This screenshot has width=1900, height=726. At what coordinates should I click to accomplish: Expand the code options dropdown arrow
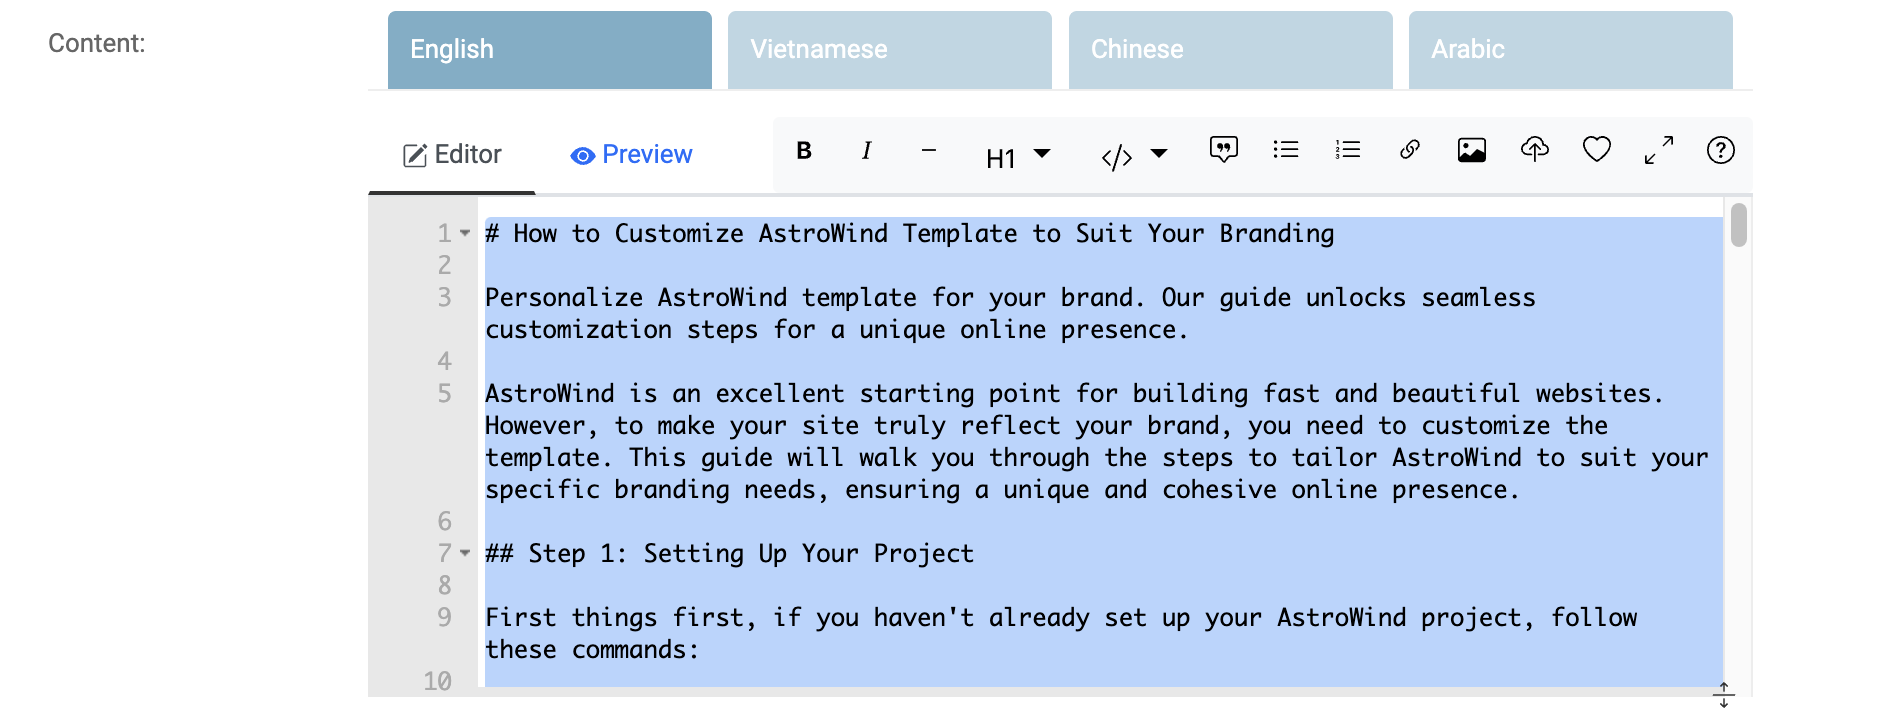coord(1159,154)
